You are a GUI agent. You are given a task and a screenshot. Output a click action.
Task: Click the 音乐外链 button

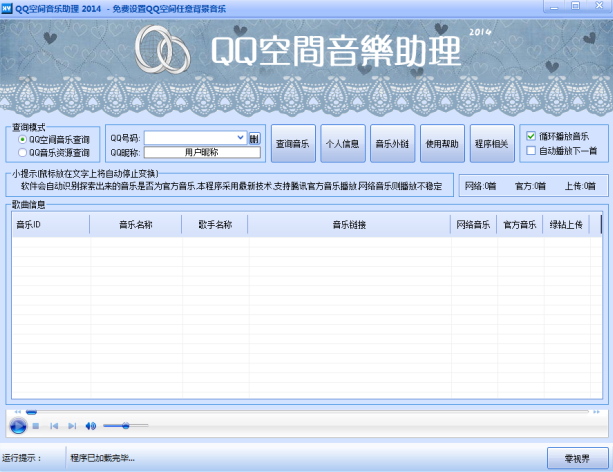pyautogui.click(x=392, y=144)
